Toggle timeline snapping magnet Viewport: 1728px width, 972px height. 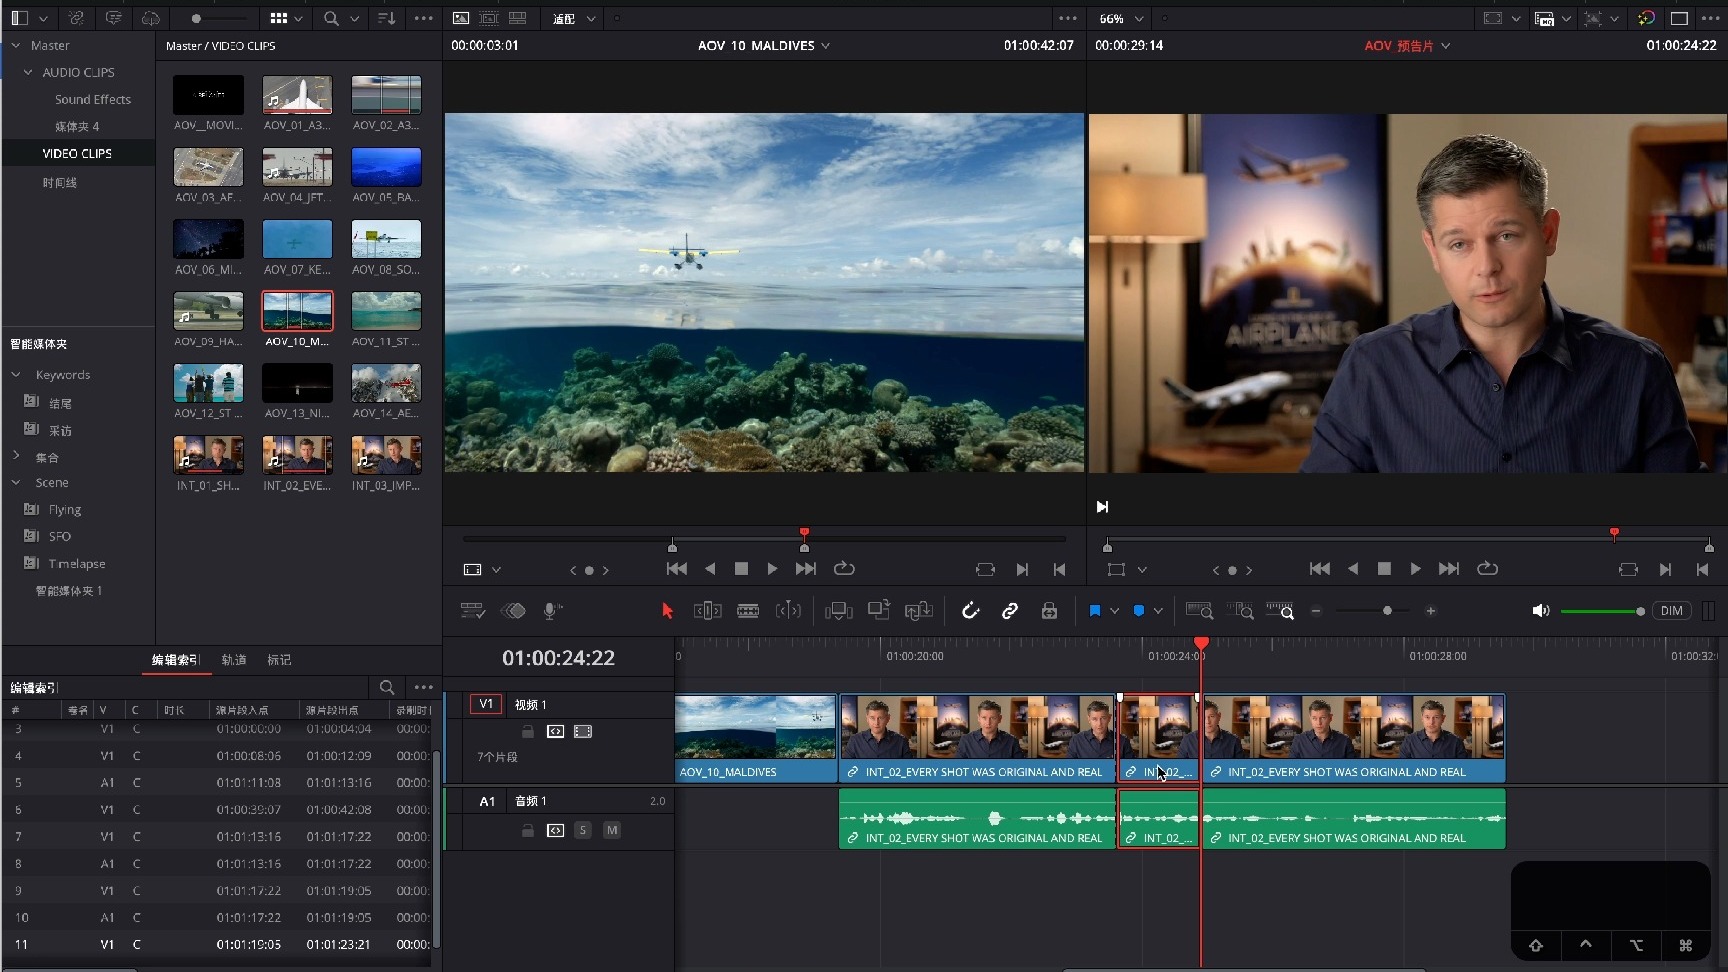tap(970, 611)
